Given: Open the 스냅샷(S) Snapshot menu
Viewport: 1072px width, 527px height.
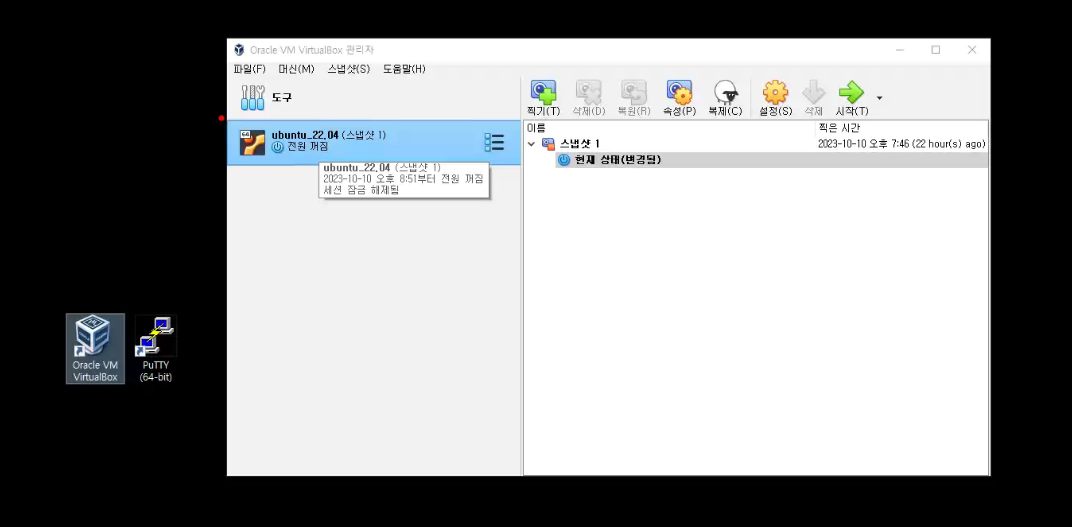Looking at the screenshot, I should (349, 69).
